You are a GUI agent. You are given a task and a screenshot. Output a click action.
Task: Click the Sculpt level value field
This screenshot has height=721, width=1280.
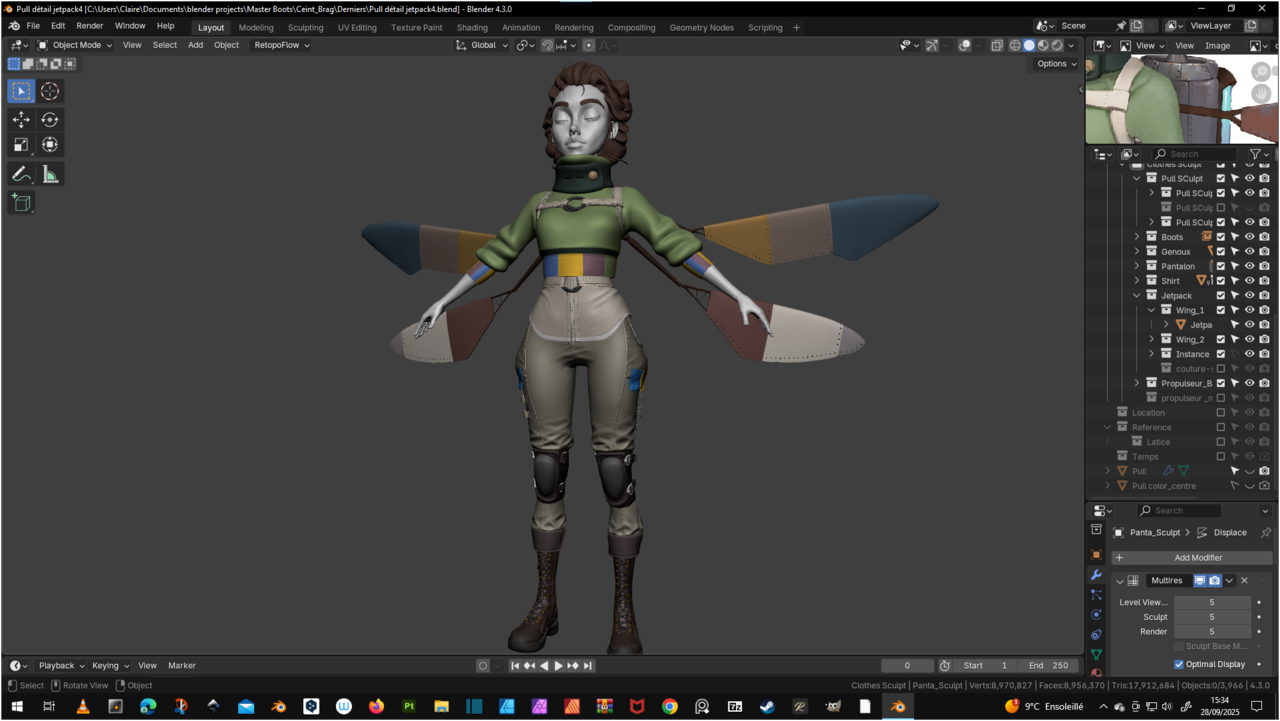tap(1211, 617)
